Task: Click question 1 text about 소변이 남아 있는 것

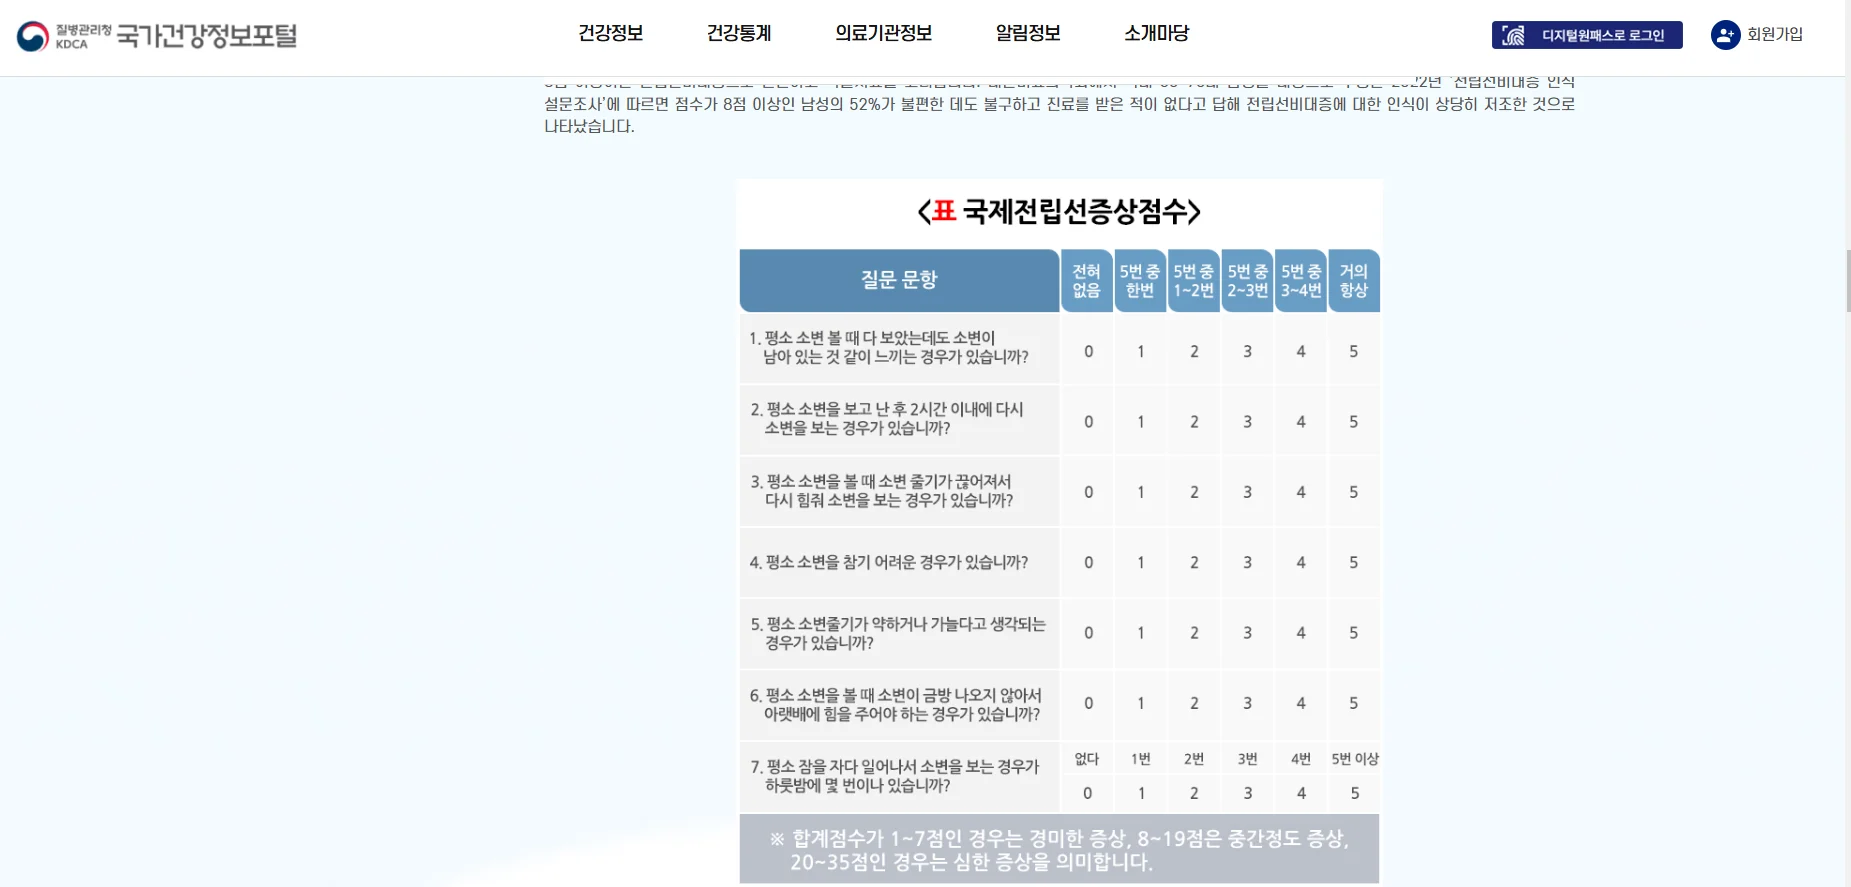Action: (889, 347)
